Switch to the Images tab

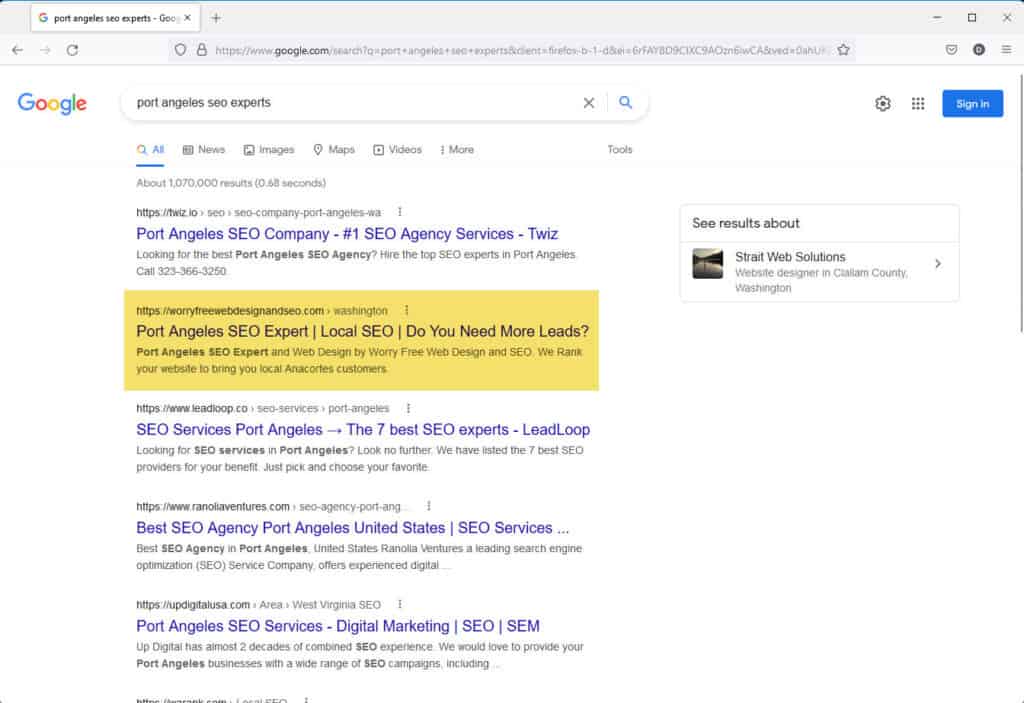click(x=269, y=150)
